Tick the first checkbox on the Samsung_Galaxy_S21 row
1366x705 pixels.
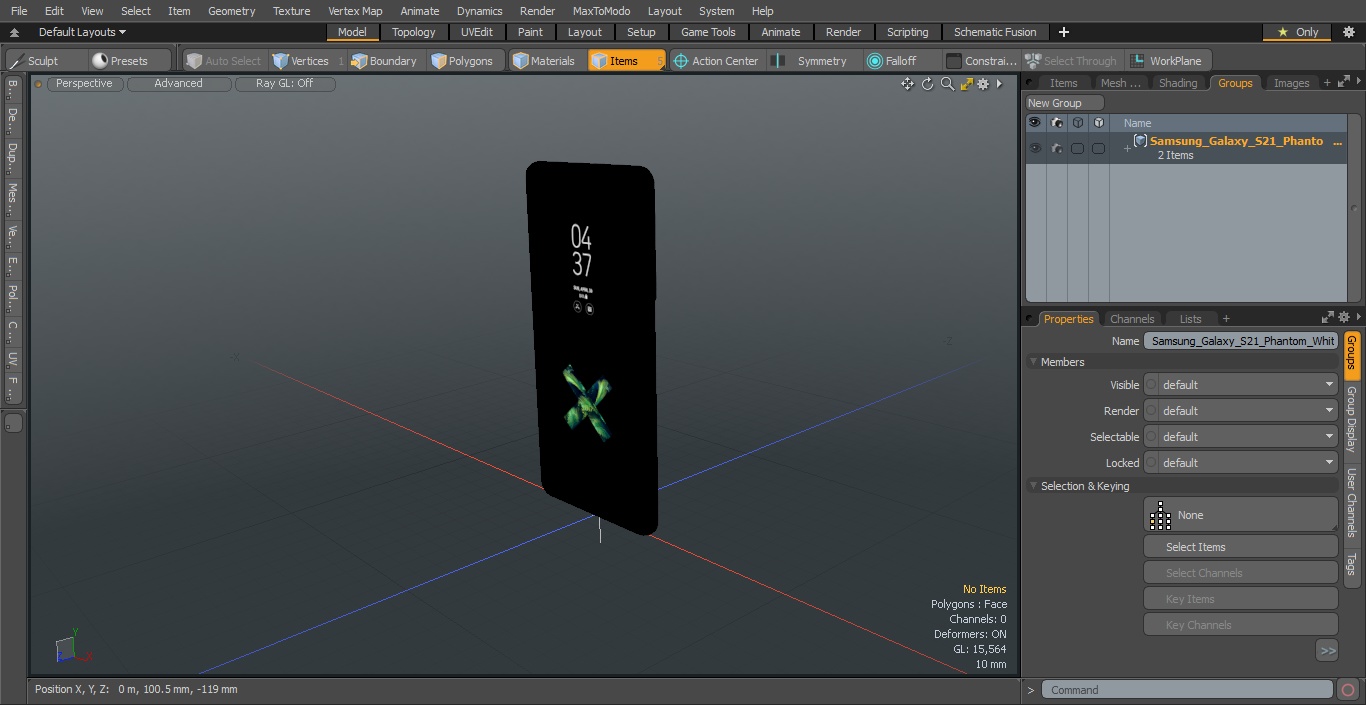click(1077, 148)
